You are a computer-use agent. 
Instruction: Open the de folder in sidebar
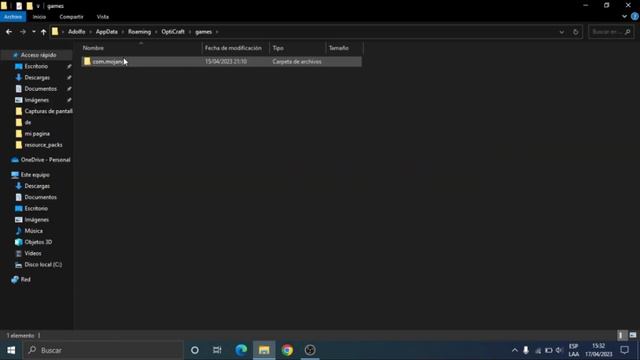click(x=28, y=122)
